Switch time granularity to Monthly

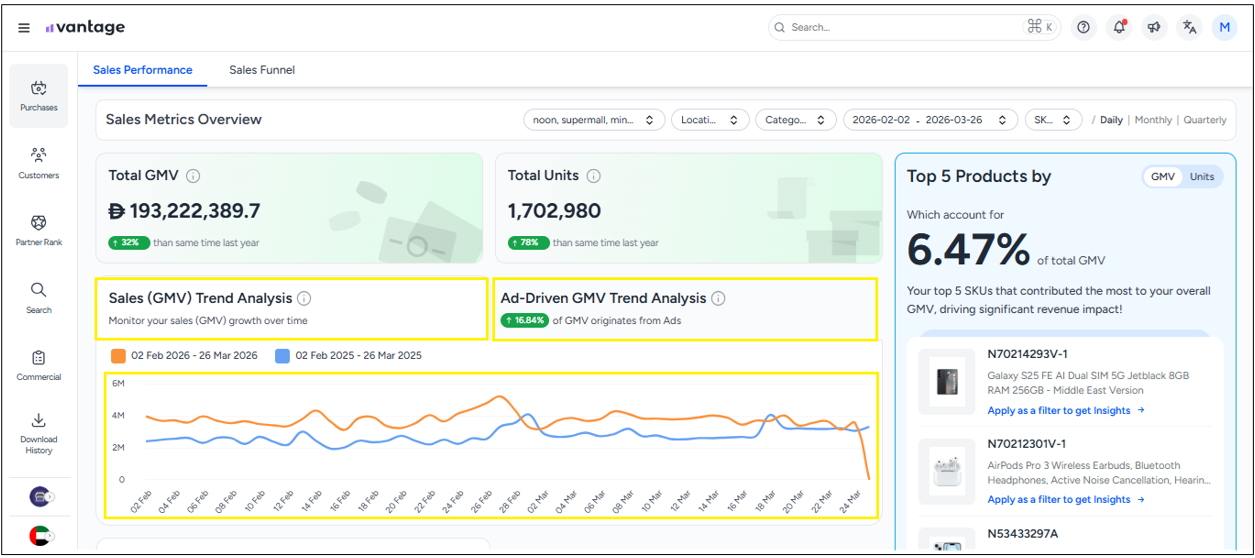coord(1153,120)
